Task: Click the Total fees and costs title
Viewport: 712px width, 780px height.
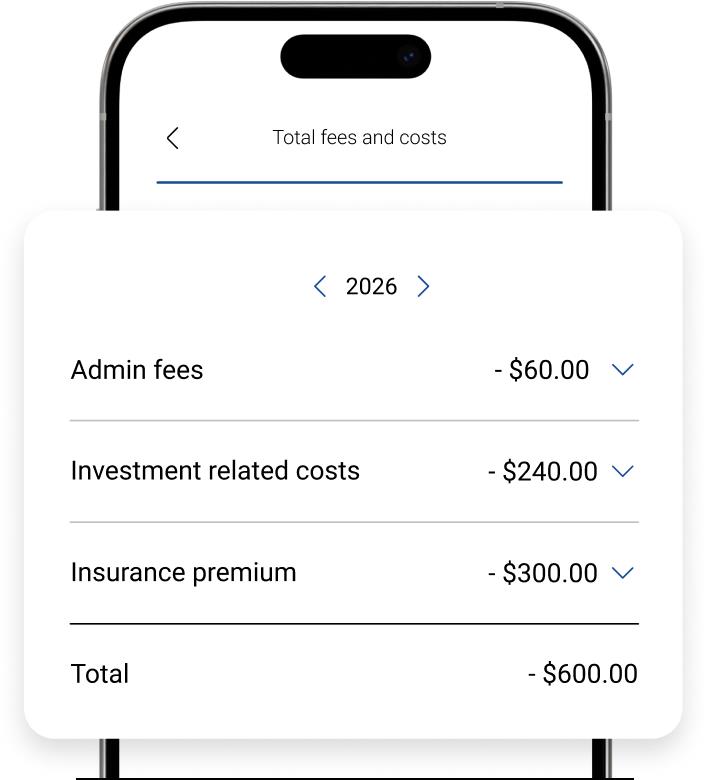Action: click(359, 138)
